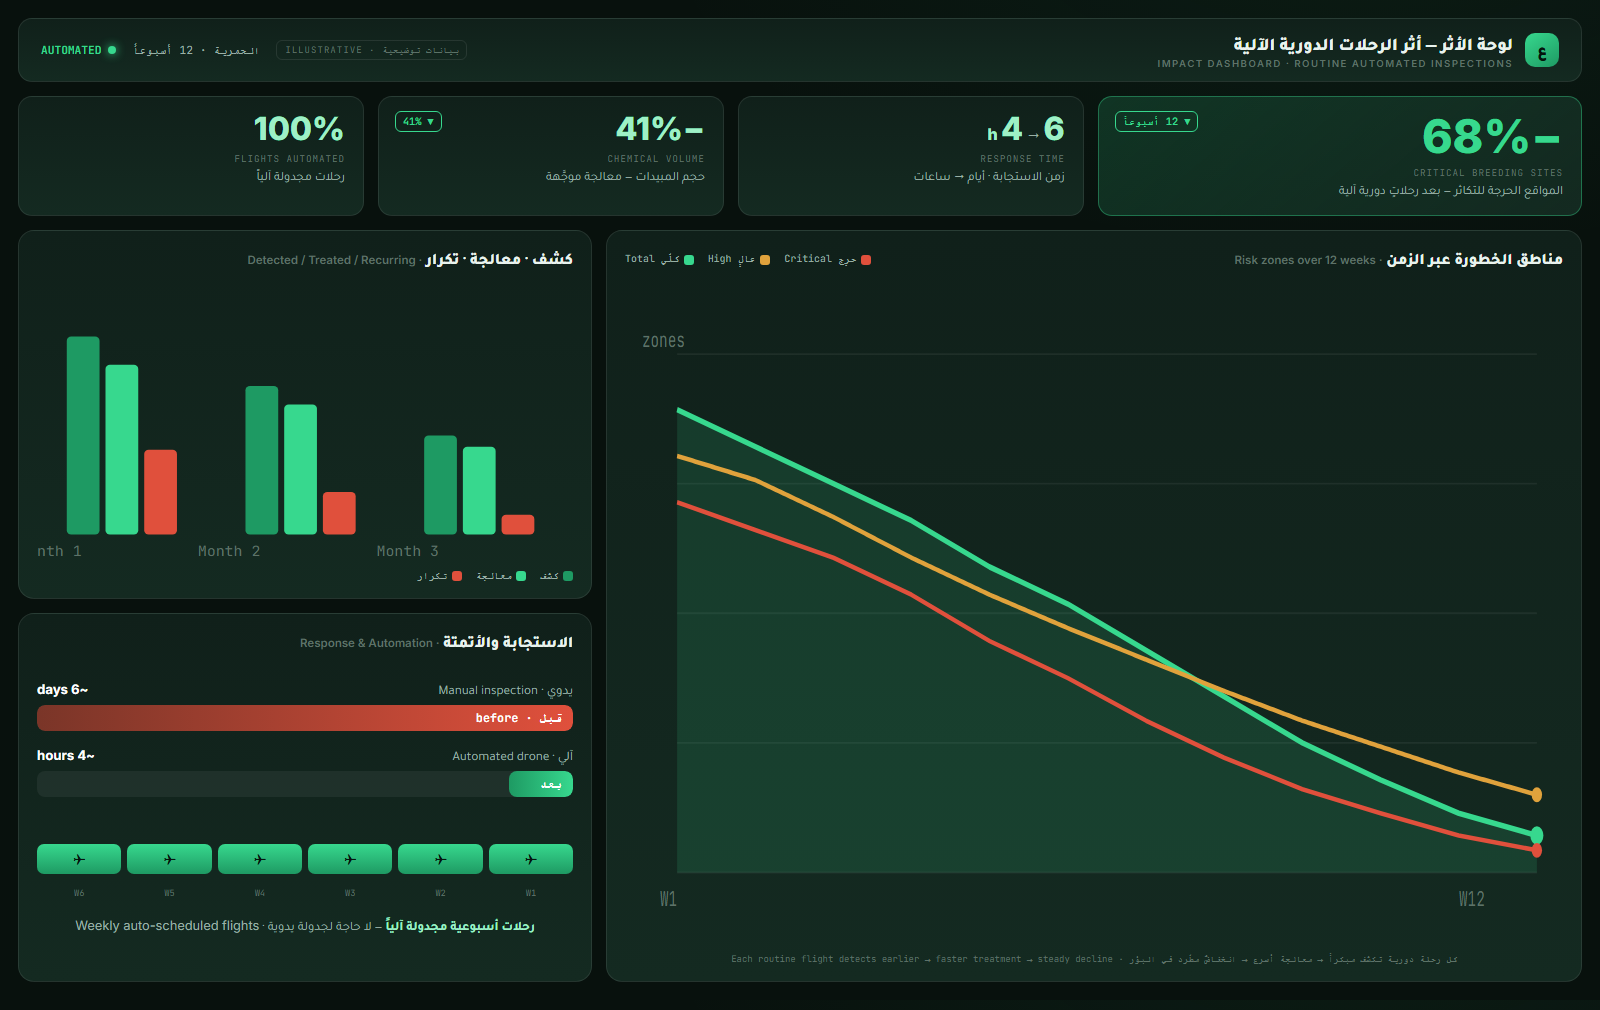Open the 41% dropdown on Chemical Volume card
Screen dimensions: 1600x1010
point(418,122)
